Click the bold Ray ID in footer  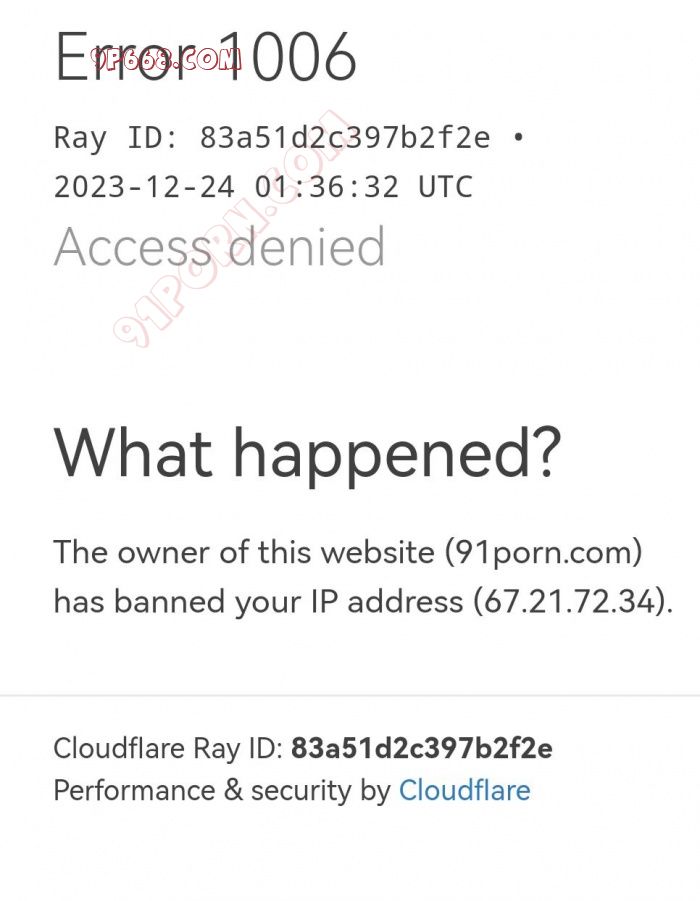(x=421, y=748)
